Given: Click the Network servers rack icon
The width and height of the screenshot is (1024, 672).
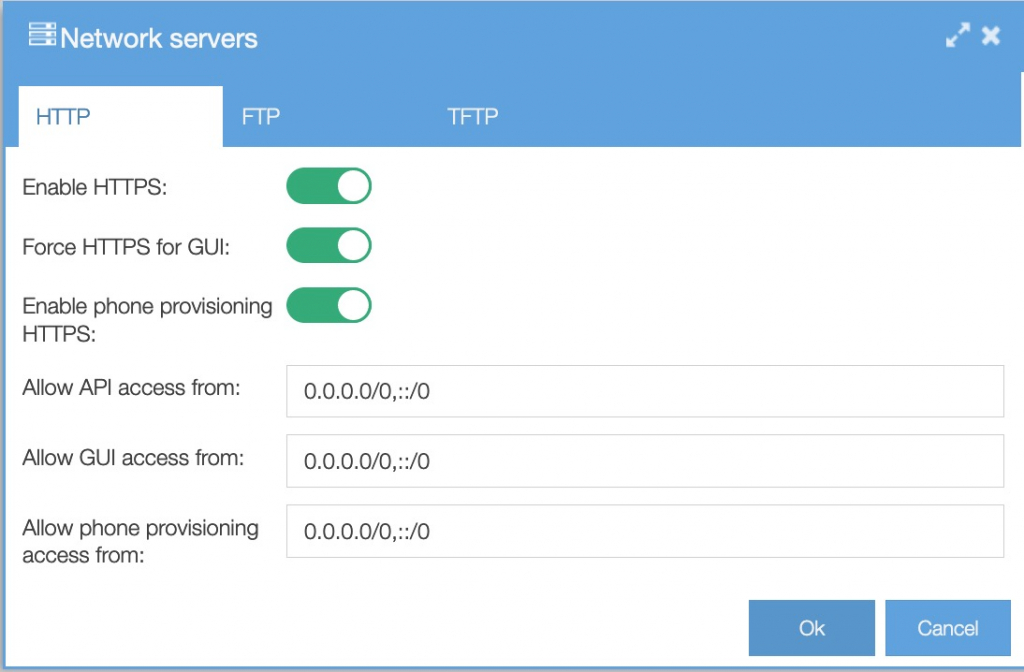Looking at the screenshot, I should (42, 37).
